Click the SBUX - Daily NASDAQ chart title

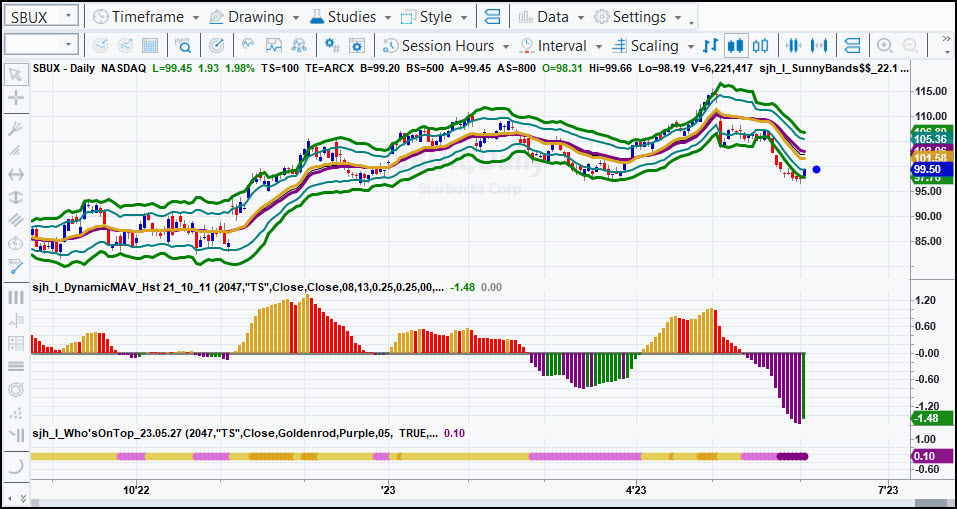[x=90, y=68]
